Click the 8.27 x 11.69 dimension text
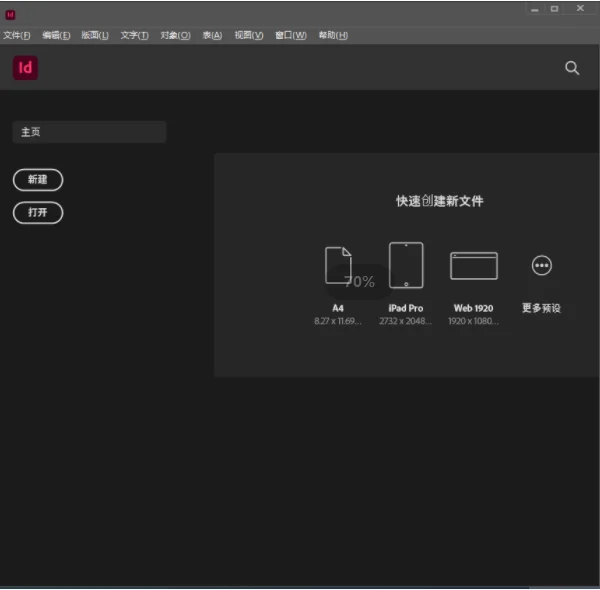This screenshot has height=590, width=600. point(338,321)
